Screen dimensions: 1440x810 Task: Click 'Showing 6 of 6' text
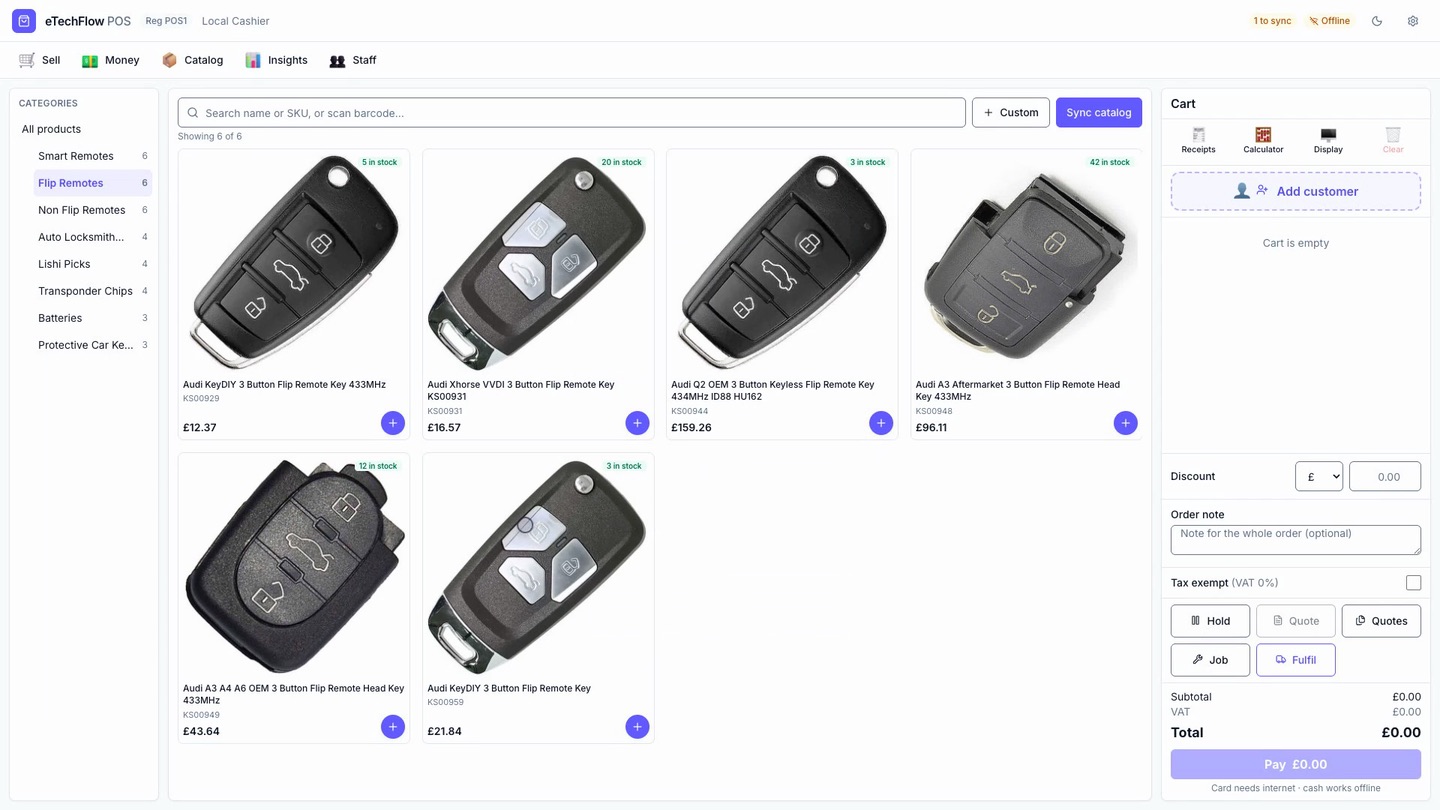pos(210,136)
